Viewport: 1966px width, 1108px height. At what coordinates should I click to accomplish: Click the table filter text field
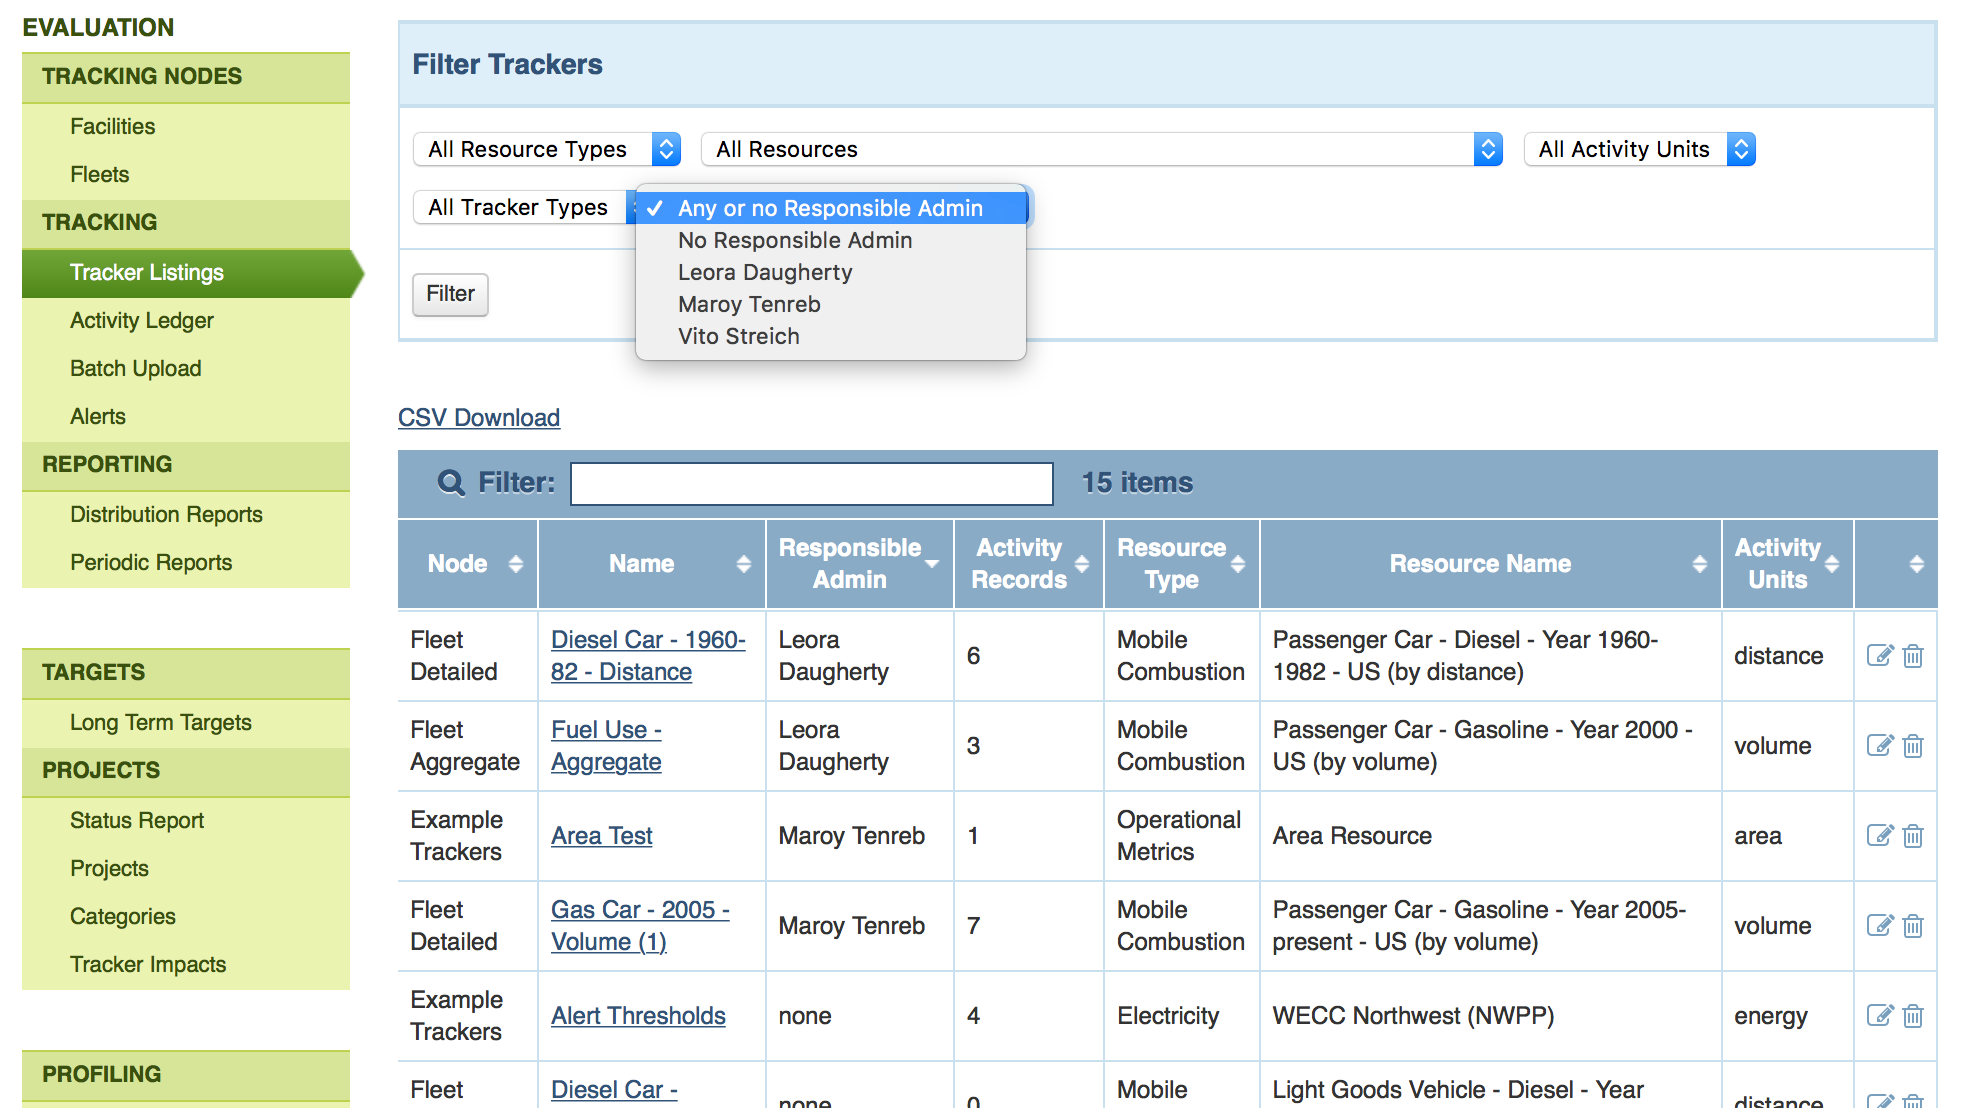pos(811,483)
